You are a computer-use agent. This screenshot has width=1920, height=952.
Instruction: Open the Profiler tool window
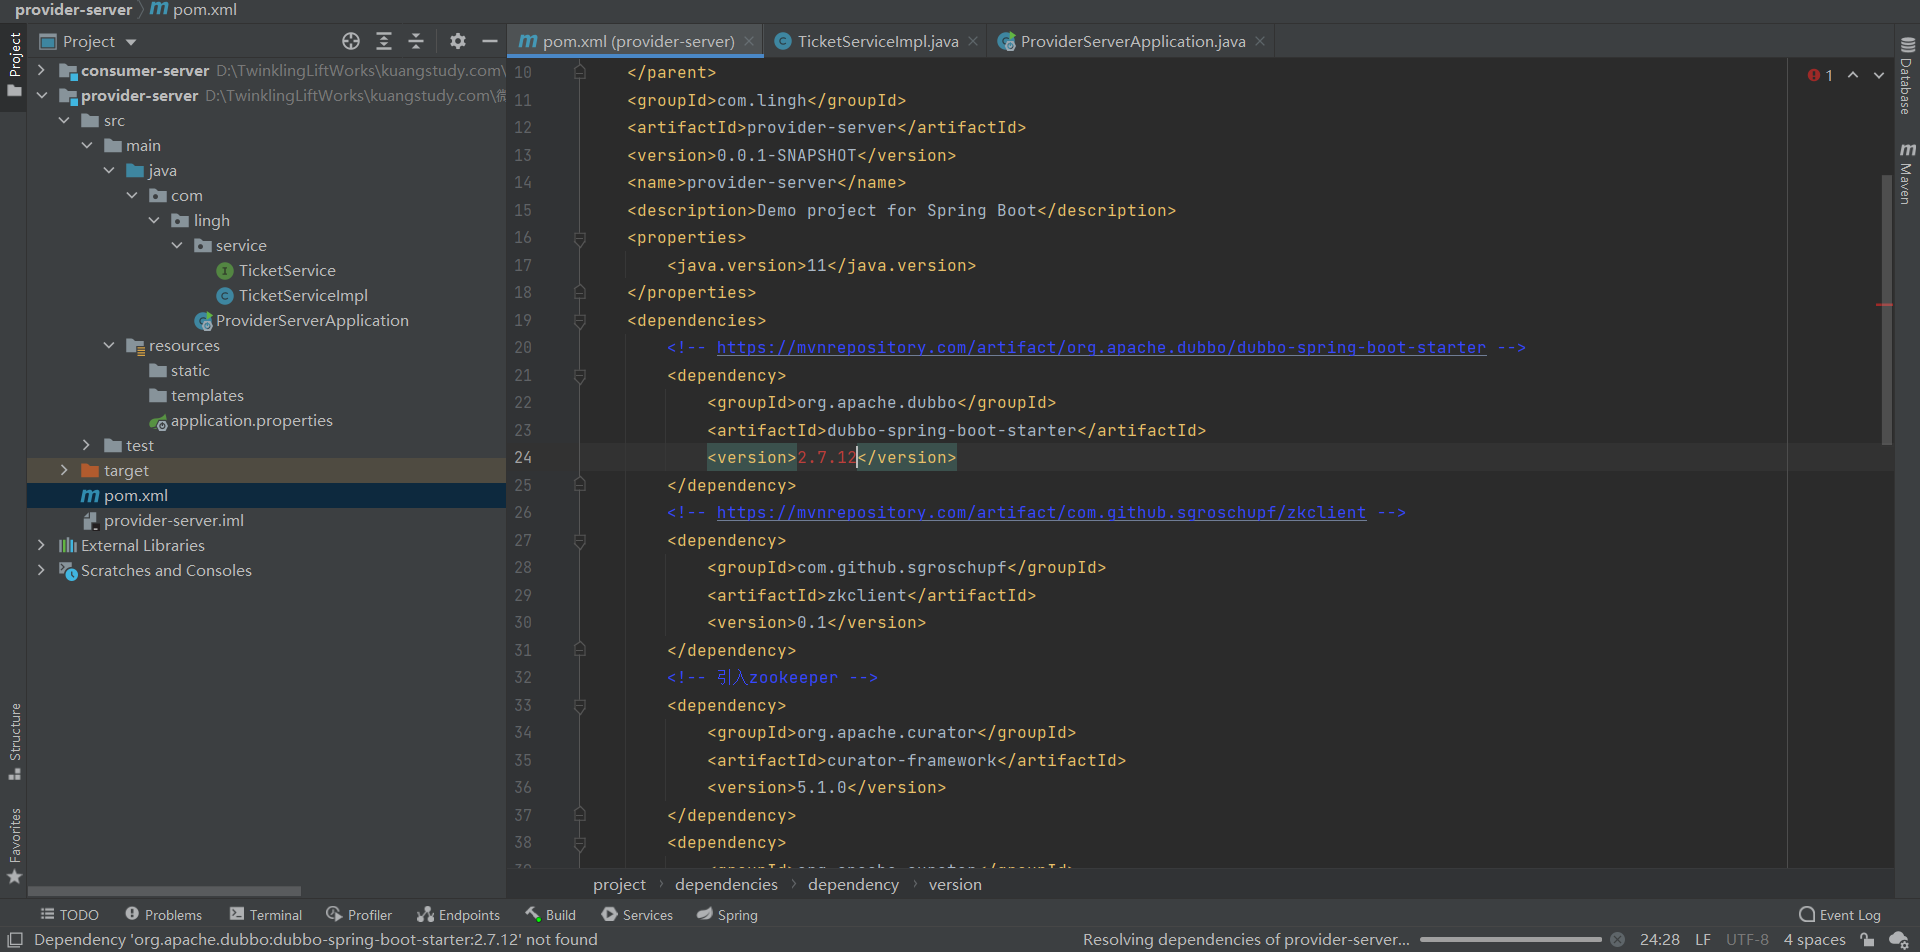(359, 914)
